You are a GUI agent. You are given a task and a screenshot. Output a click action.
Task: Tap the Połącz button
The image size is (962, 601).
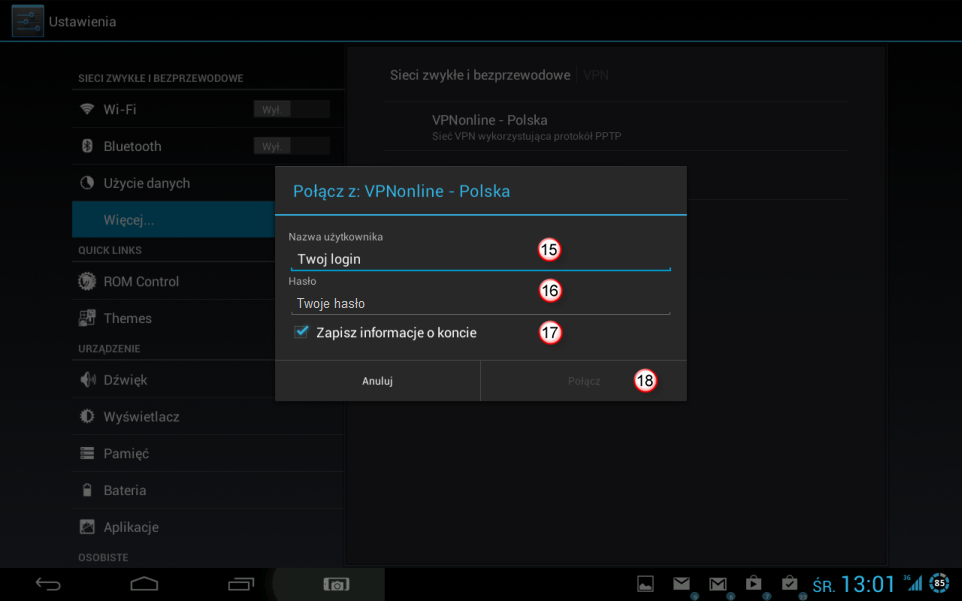click(x=583, y=381)
